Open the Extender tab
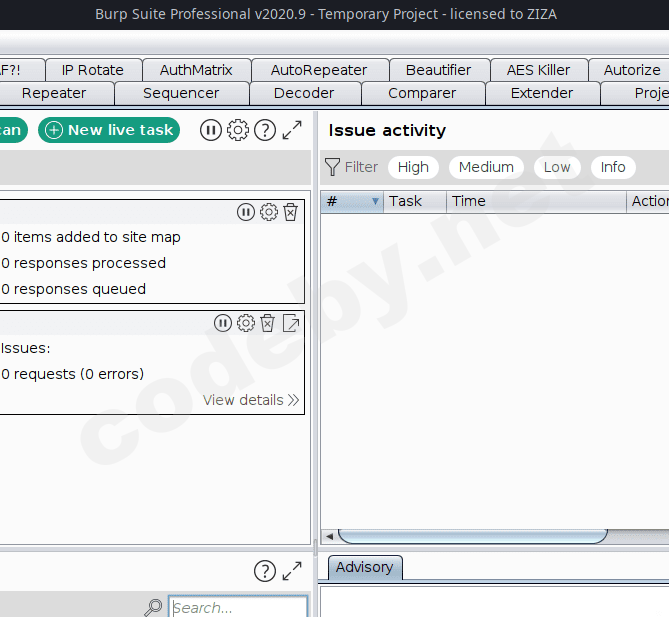This screenshot has height=617, width=669. pyautogui.click(x=542, y=93)
